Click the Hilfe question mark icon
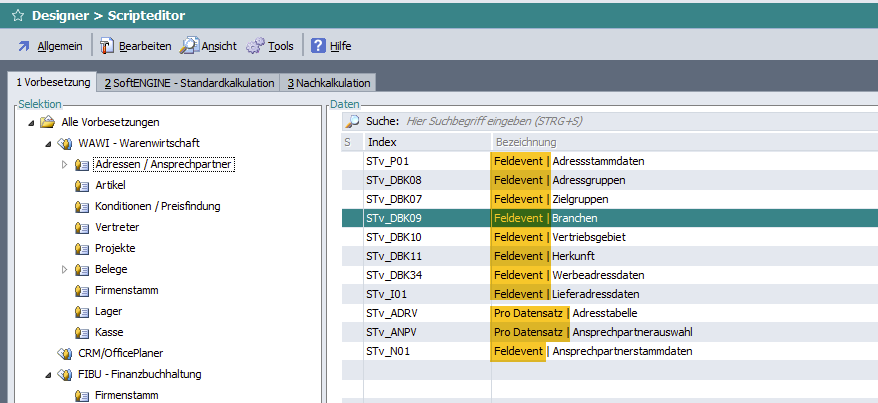Image resolution: width=878 pixels, height=403 pixels. [x=319, y=46]
